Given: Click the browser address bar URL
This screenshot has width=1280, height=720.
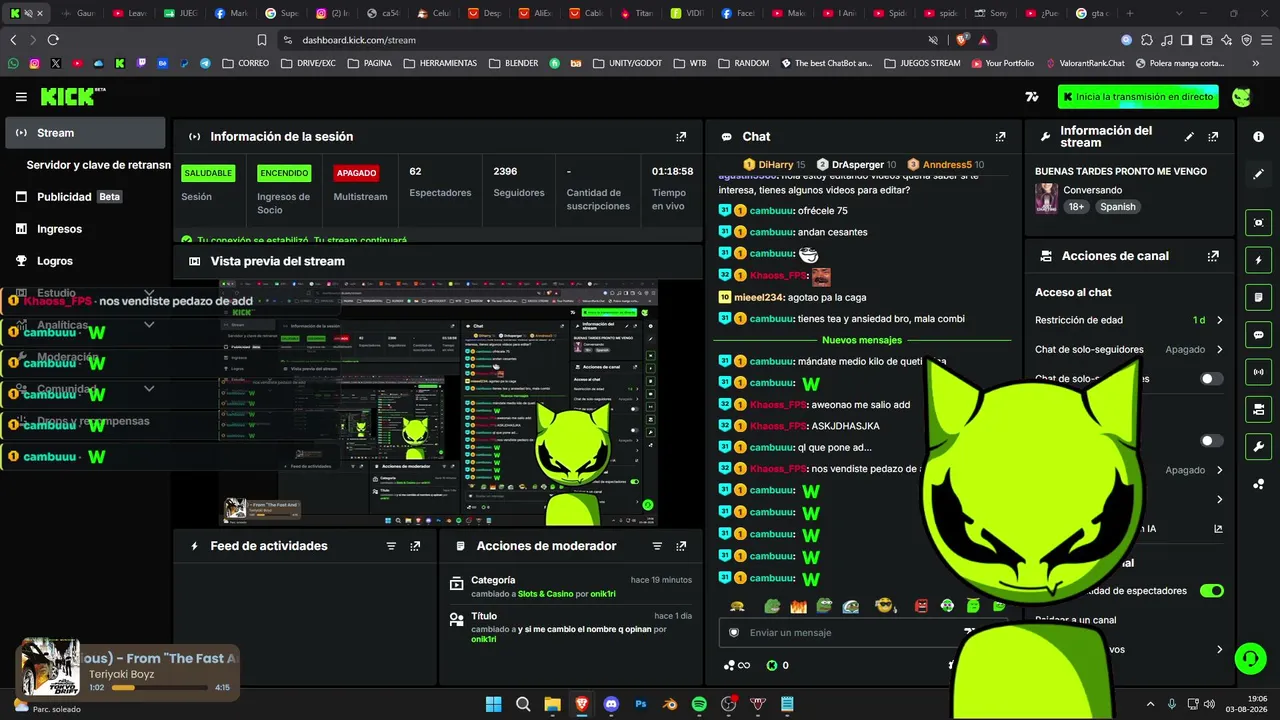Looking at the screenshot, I should [x=359, y=40].
